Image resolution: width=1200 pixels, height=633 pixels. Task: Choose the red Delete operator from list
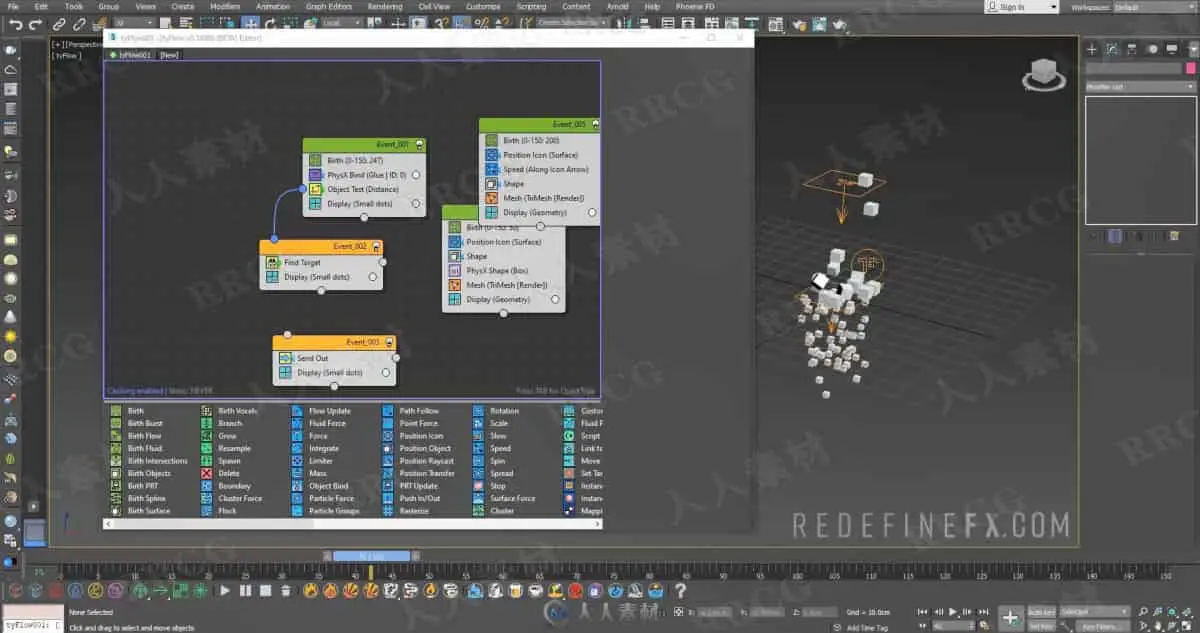(x=220, y=473)
